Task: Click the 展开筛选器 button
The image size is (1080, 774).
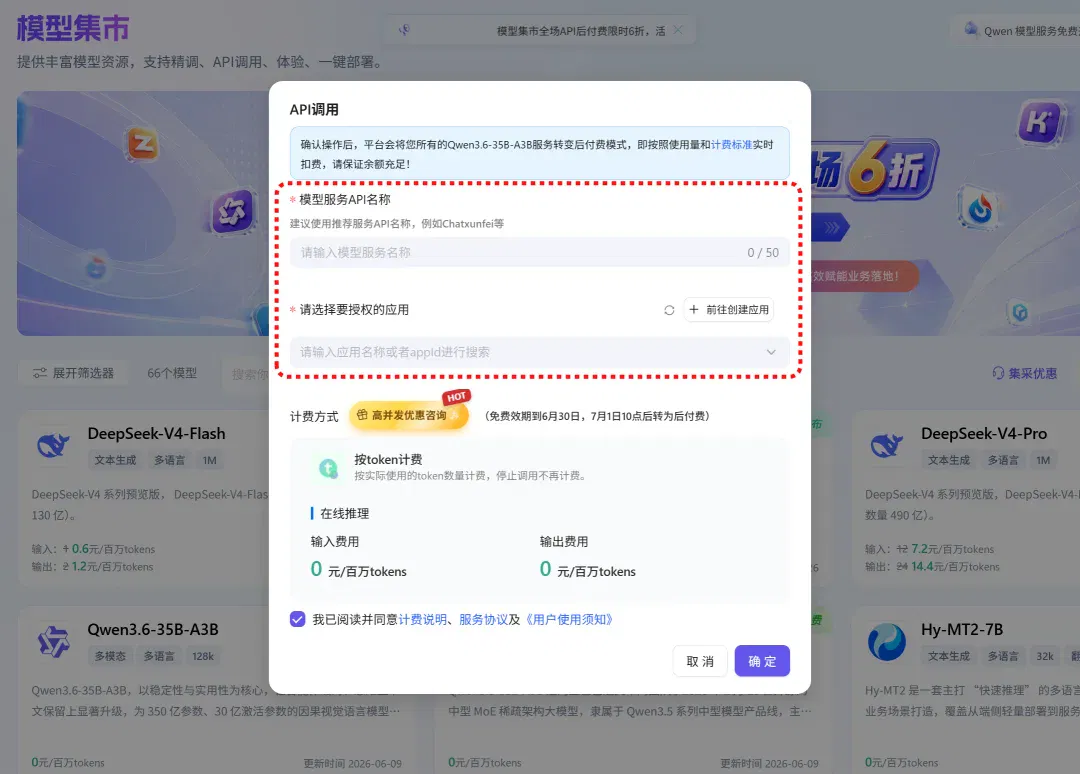Action: click(73, 373)
